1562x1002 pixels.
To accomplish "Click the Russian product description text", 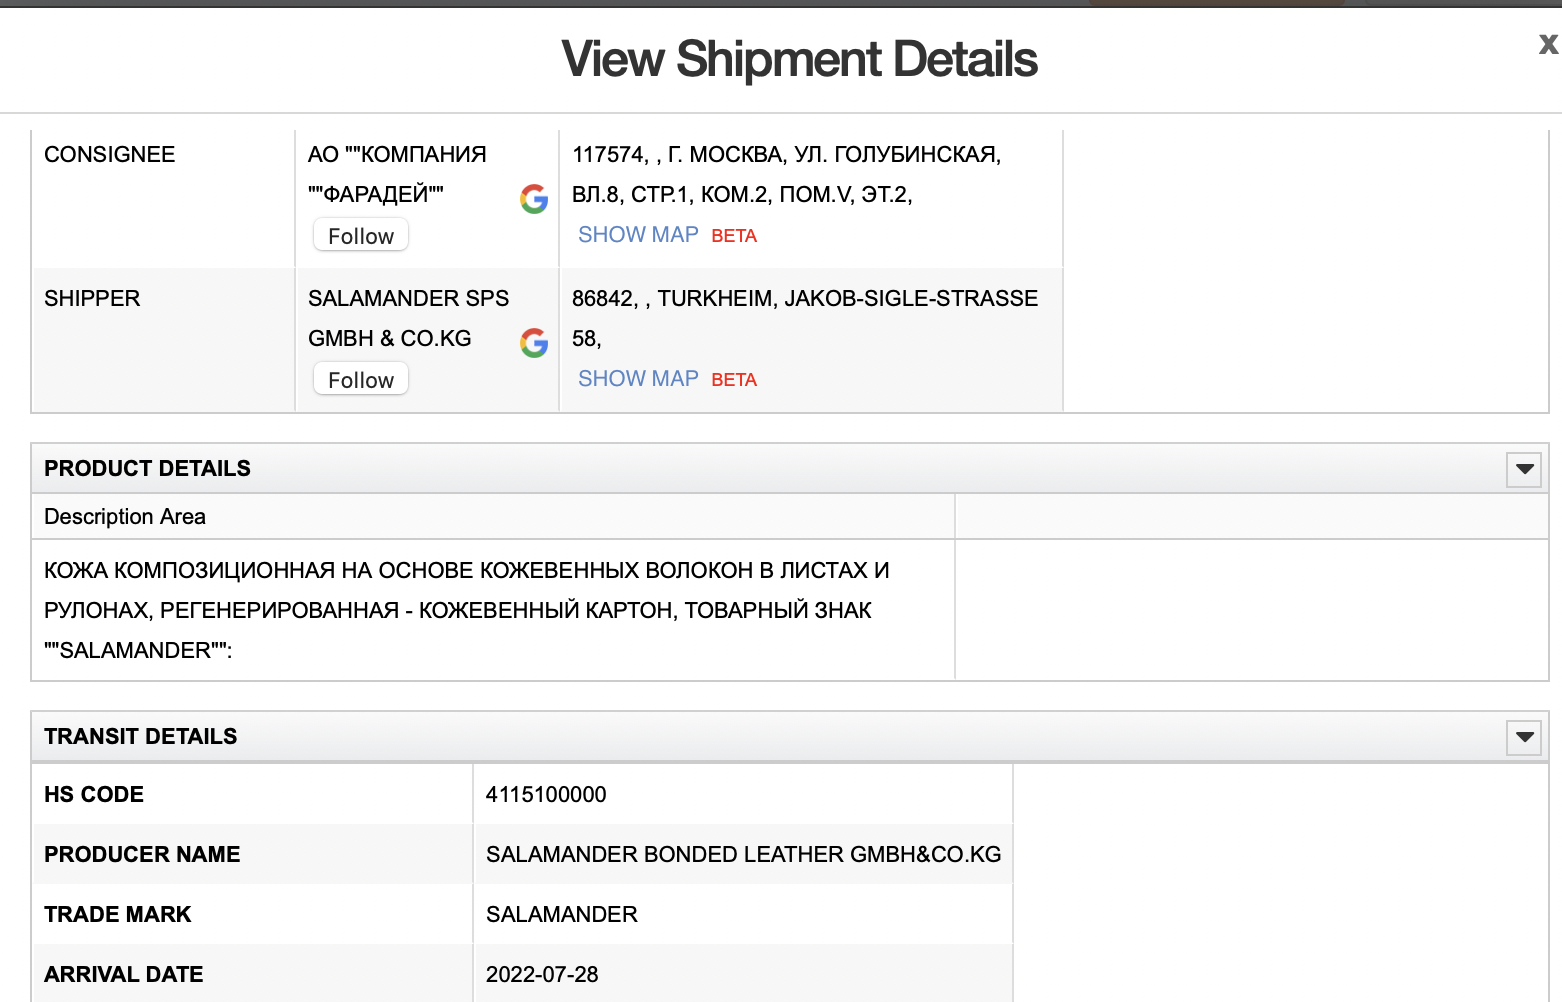I will click(466, 610).
